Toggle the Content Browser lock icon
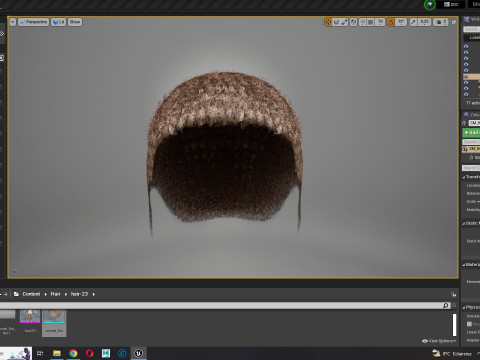 [x=453, y=294]
